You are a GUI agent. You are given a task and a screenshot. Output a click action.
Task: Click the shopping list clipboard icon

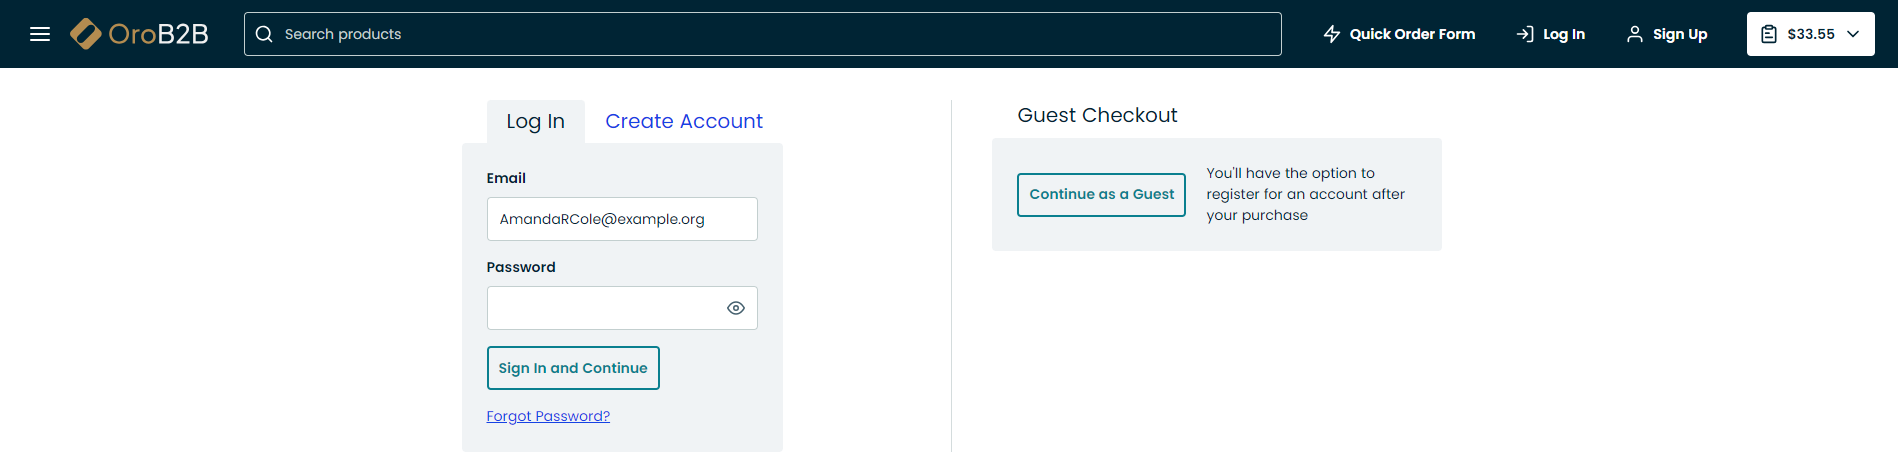pyautogui.click(x=1769, y=34)
